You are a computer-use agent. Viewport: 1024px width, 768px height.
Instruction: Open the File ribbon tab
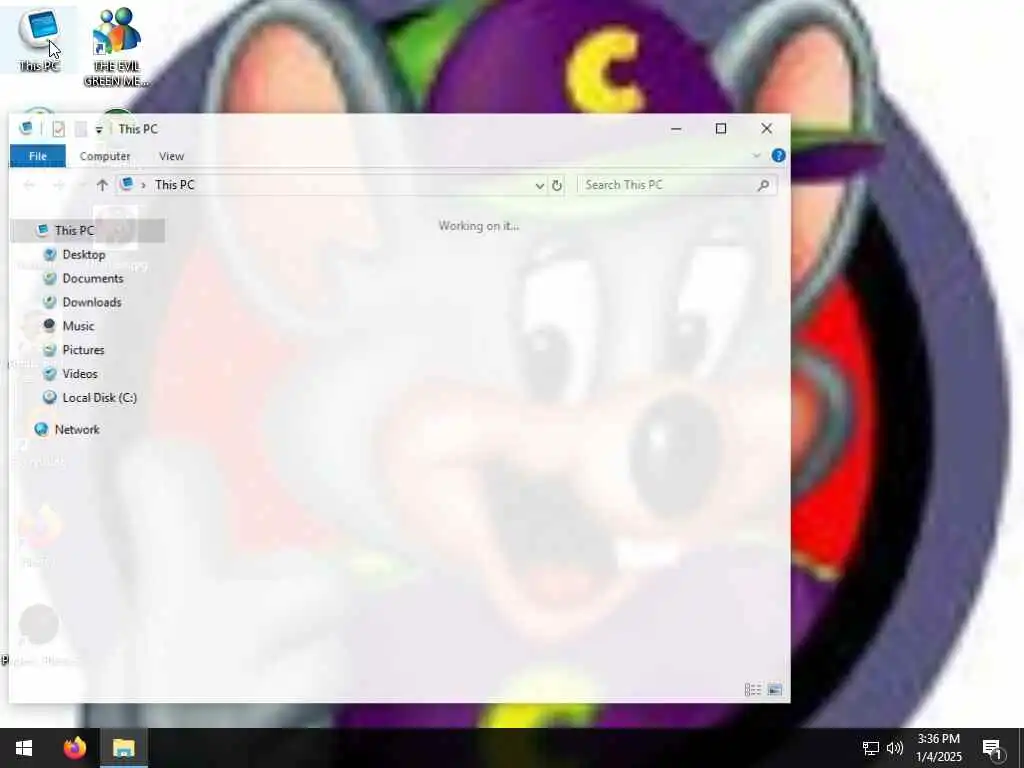click(x=38, y=156)
